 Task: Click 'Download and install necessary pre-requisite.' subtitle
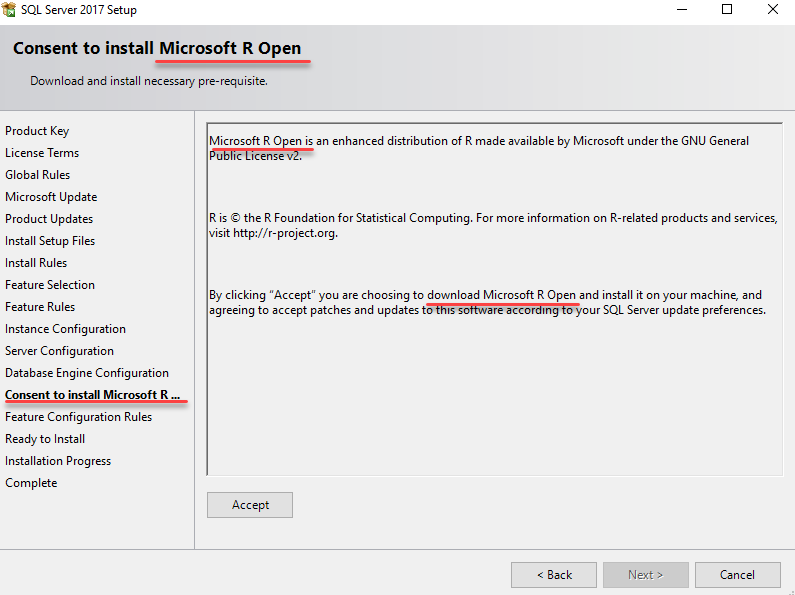pyautogui.click(x=149, y=81)
